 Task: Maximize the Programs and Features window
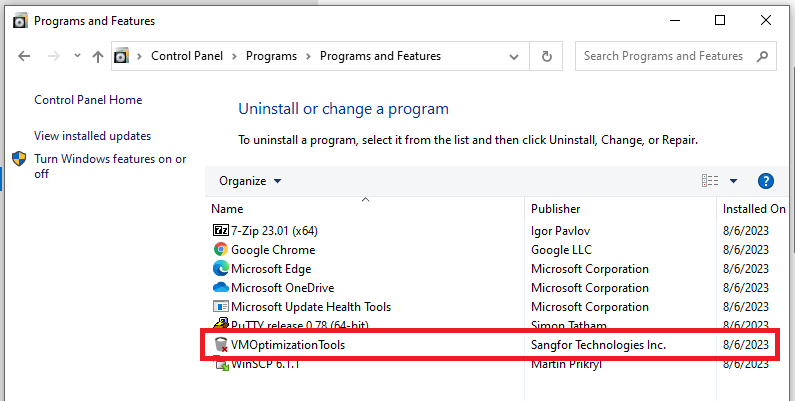(720, 20)
